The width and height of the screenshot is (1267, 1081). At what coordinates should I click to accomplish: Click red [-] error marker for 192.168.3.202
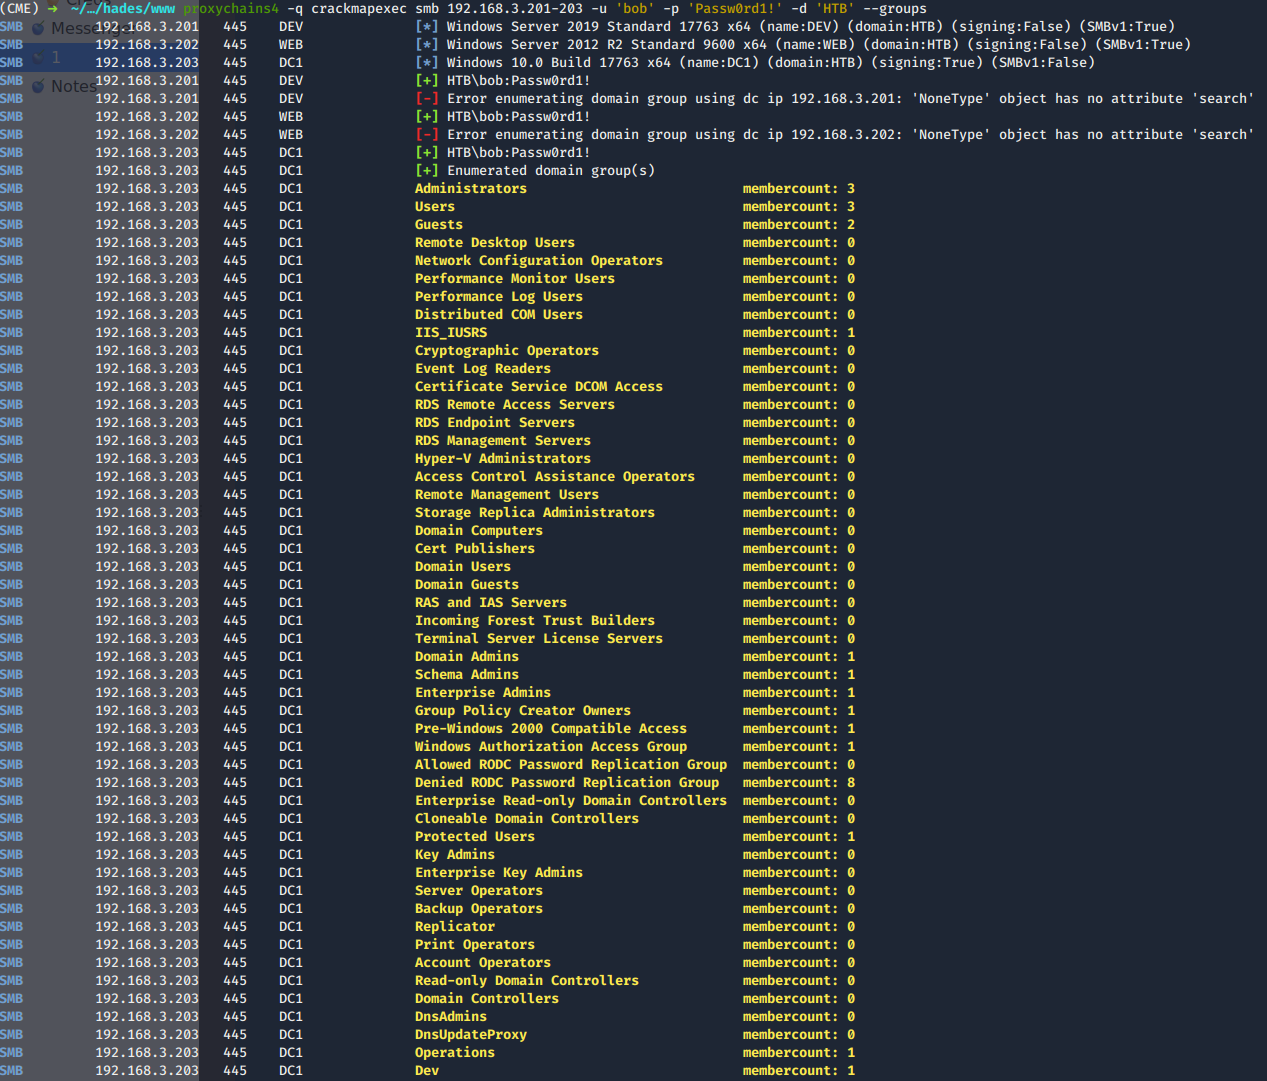coord(426,135)
